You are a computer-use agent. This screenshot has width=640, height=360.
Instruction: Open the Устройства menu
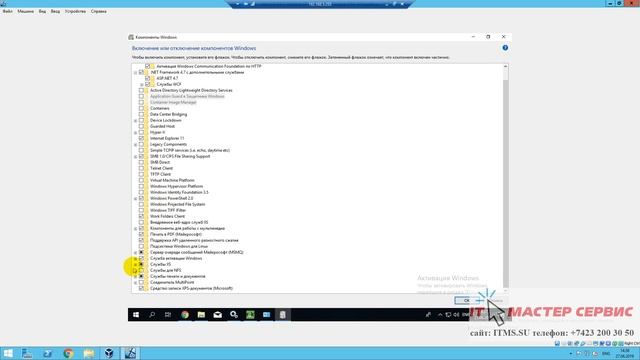(75, 11)
